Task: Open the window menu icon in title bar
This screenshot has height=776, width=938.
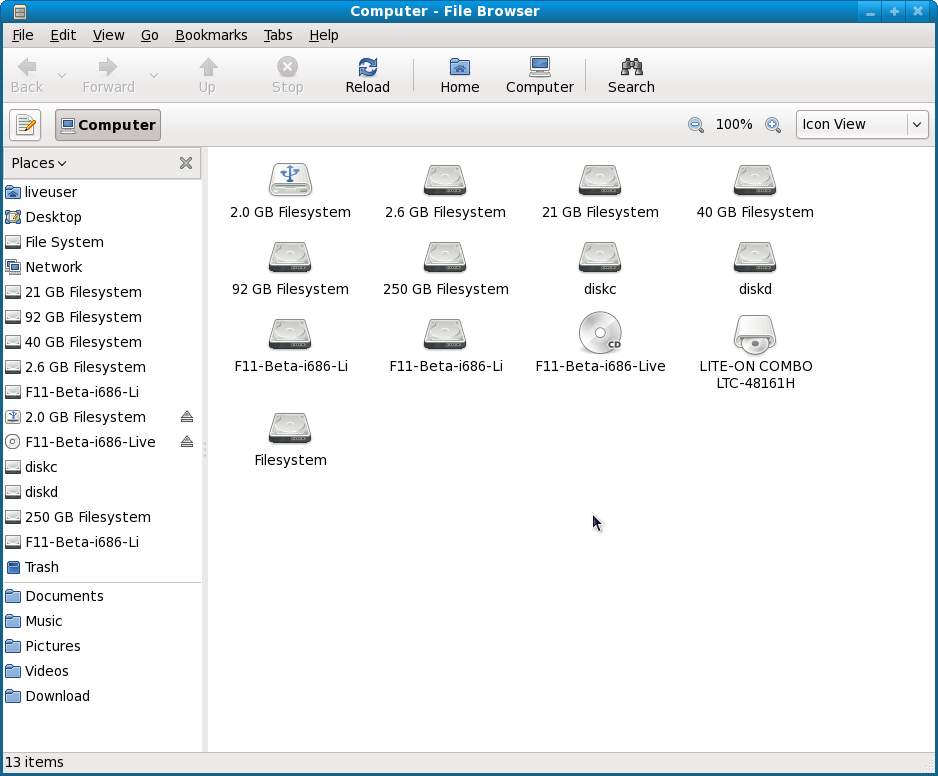Action: tap(19, 11)
